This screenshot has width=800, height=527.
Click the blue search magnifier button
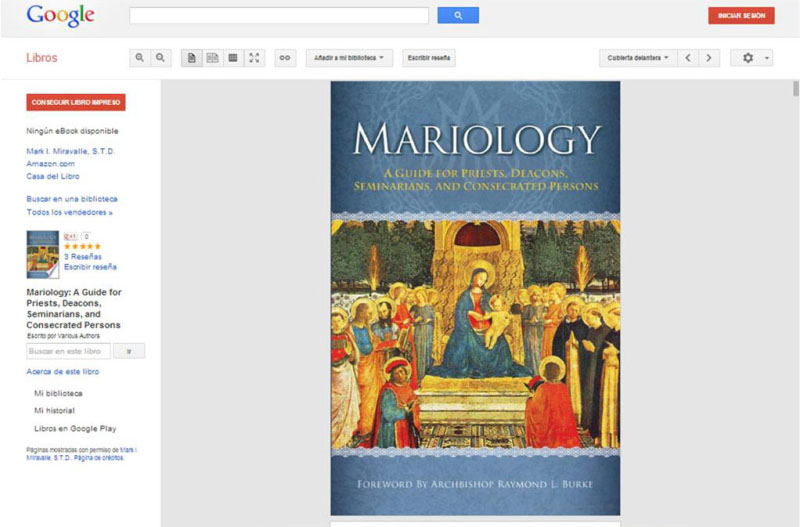tap(458, 15)
